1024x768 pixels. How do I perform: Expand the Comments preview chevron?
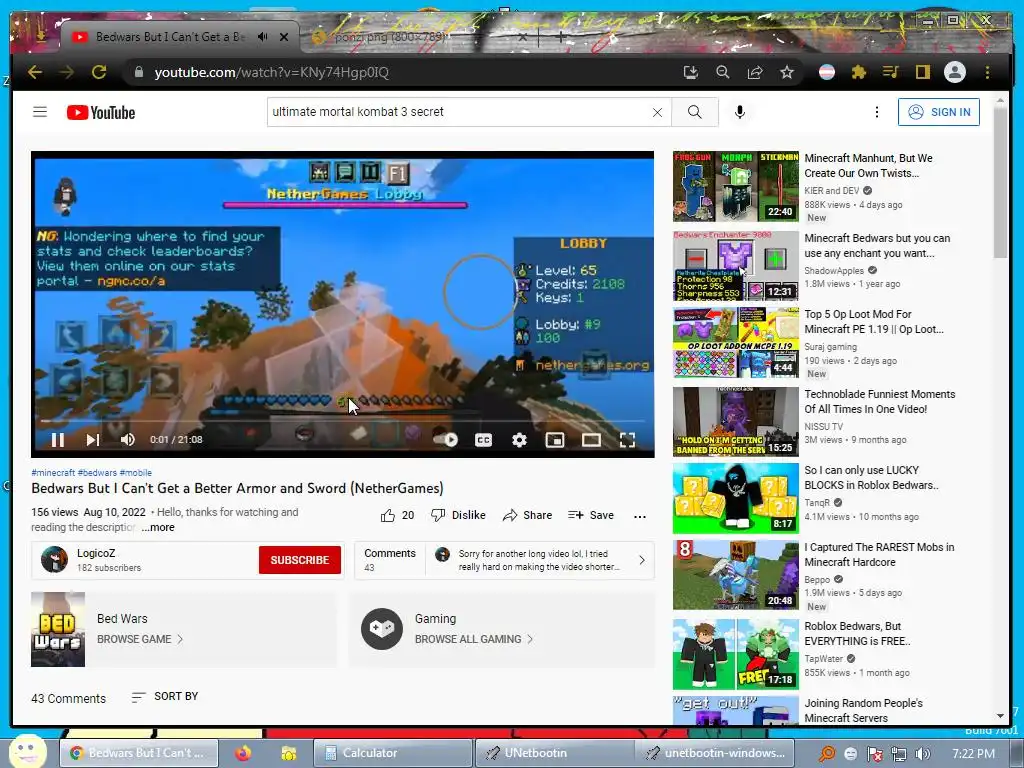tap(642, 560)
